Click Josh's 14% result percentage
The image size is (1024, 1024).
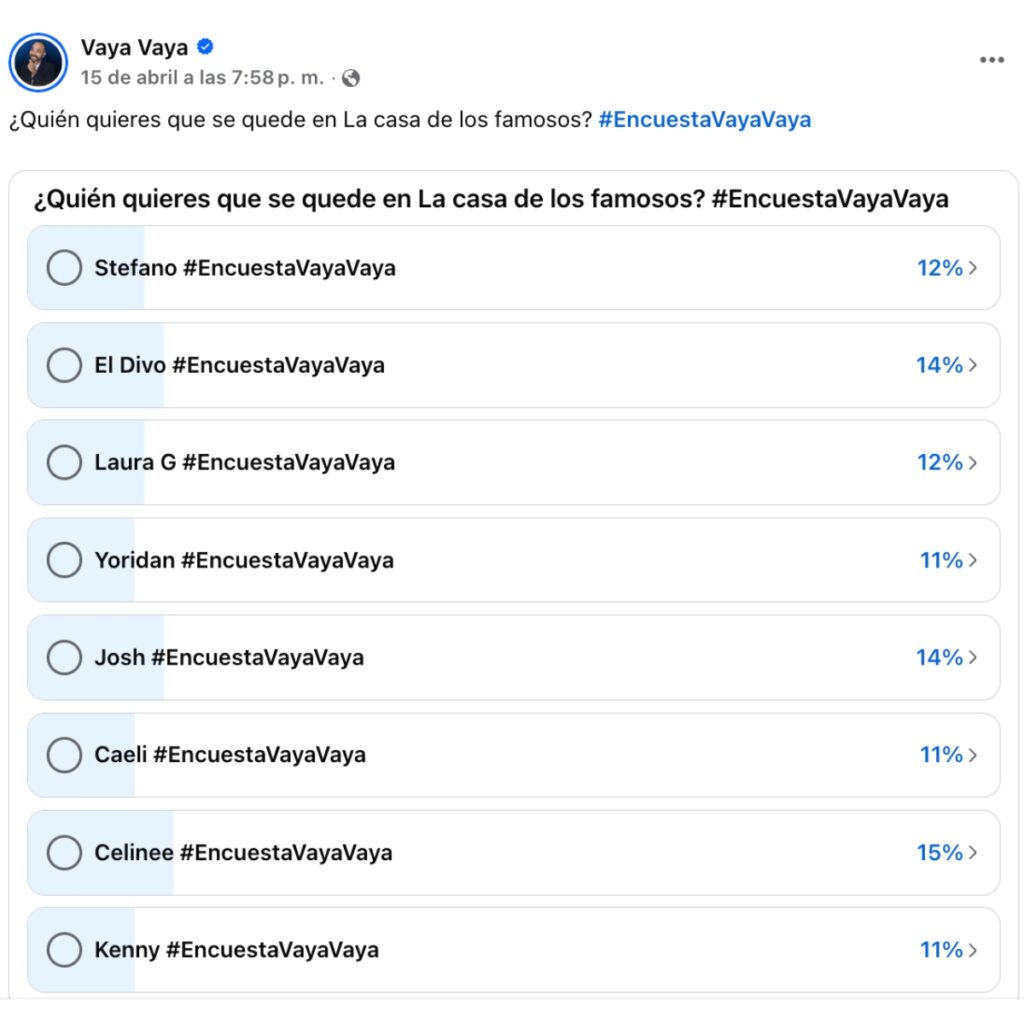939,657
